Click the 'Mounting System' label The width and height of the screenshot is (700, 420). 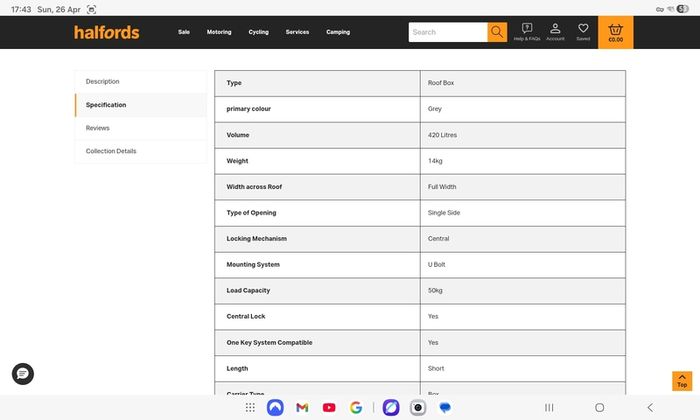click(253, 264)
